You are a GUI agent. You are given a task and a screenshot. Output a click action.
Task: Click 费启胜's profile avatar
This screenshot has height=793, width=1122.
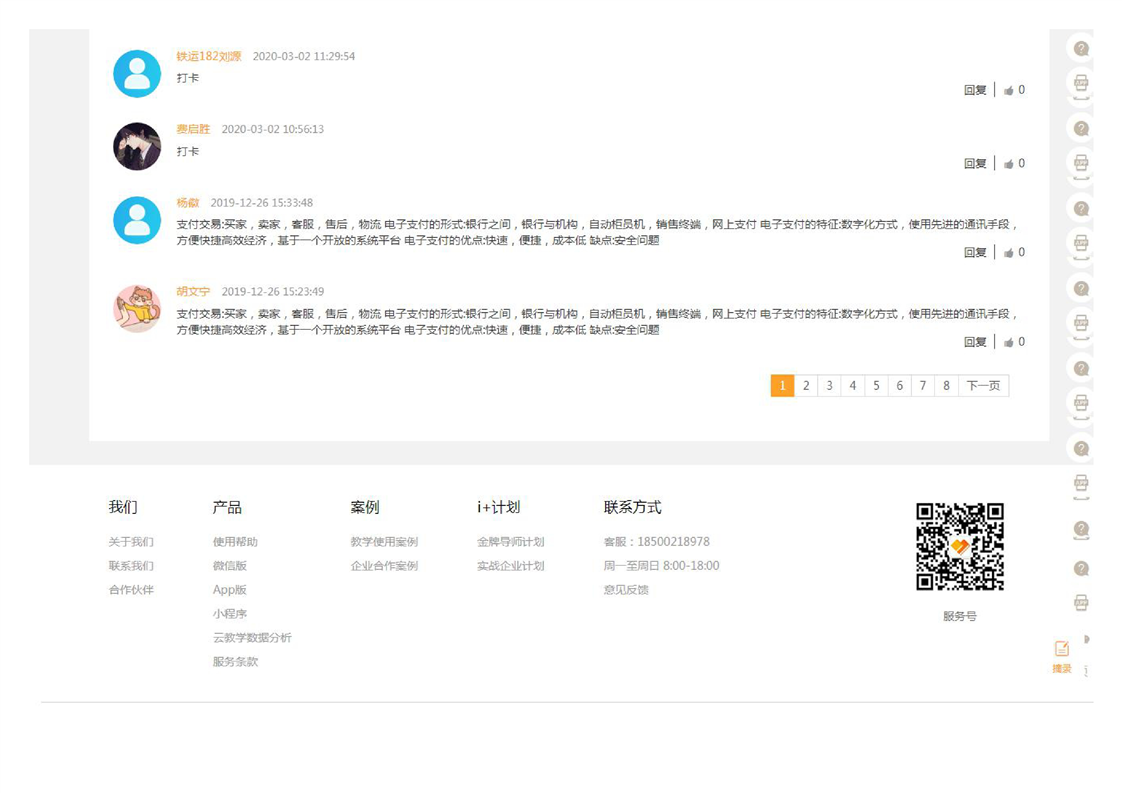[x=137, y=147]
